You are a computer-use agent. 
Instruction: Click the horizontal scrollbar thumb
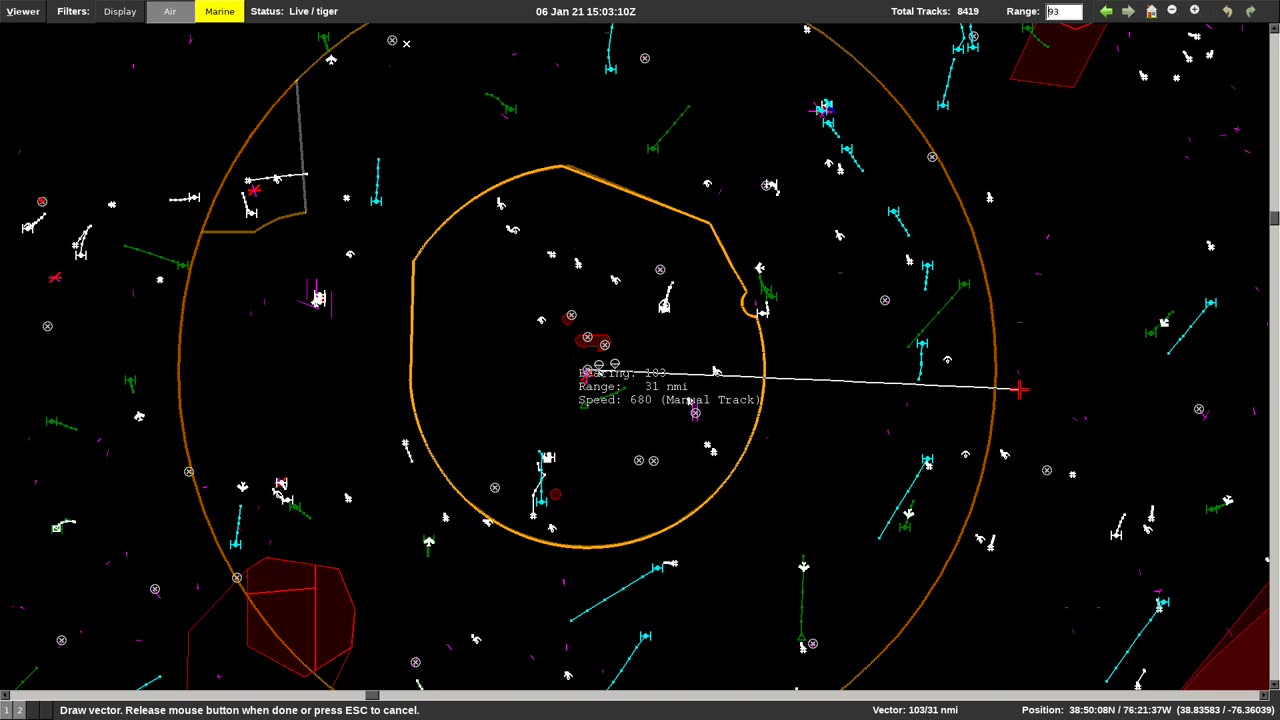[372, 695]
